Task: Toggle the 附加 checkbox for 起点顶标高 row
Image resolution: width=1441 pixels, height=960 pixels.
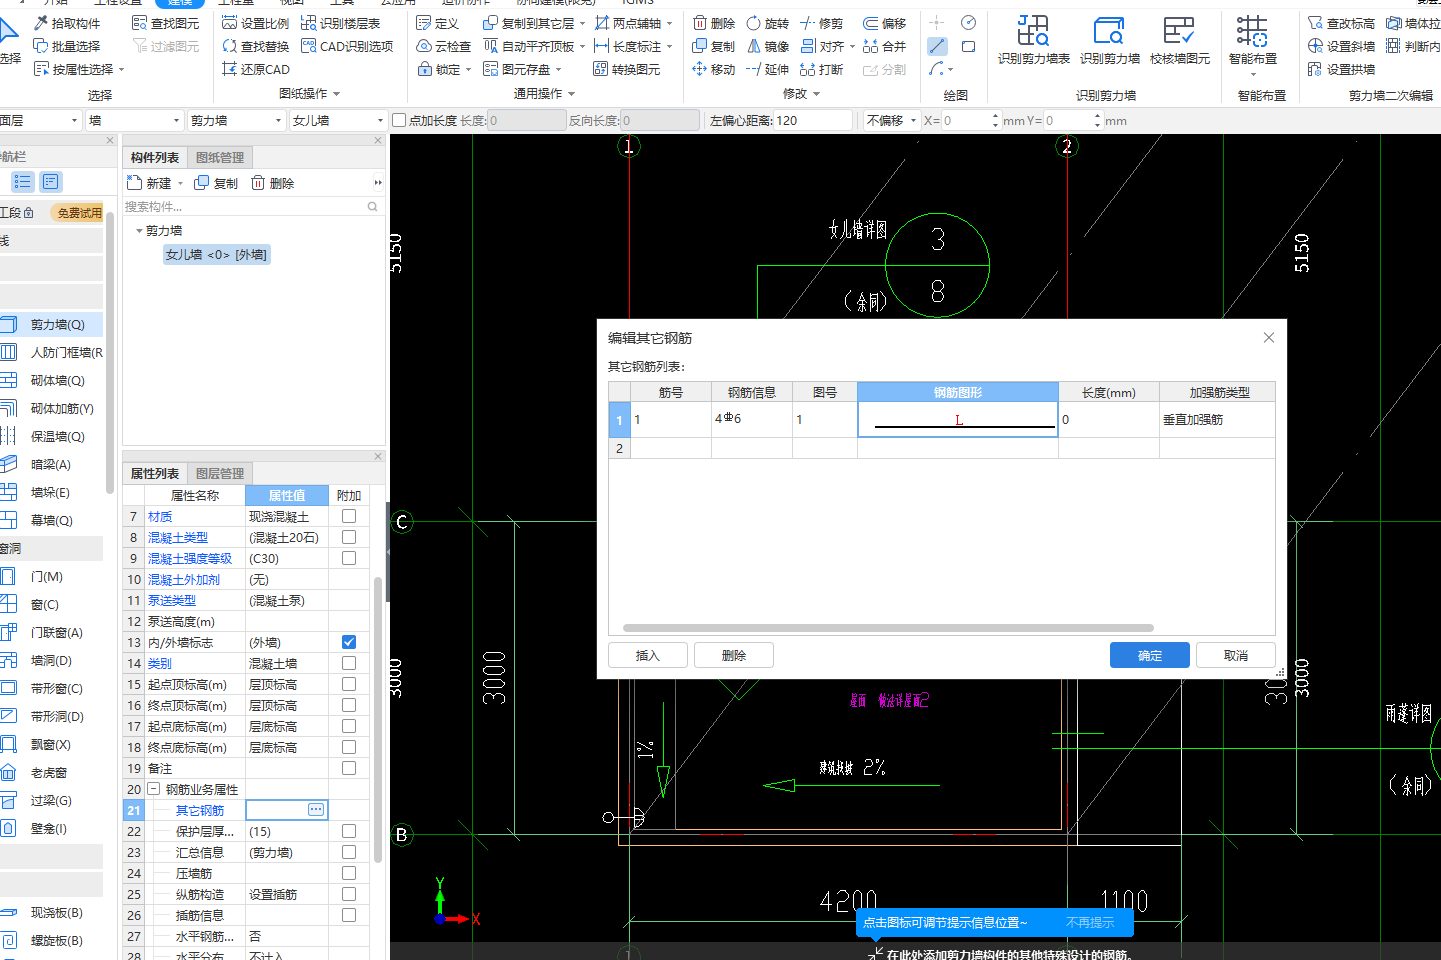Action: 349,684
